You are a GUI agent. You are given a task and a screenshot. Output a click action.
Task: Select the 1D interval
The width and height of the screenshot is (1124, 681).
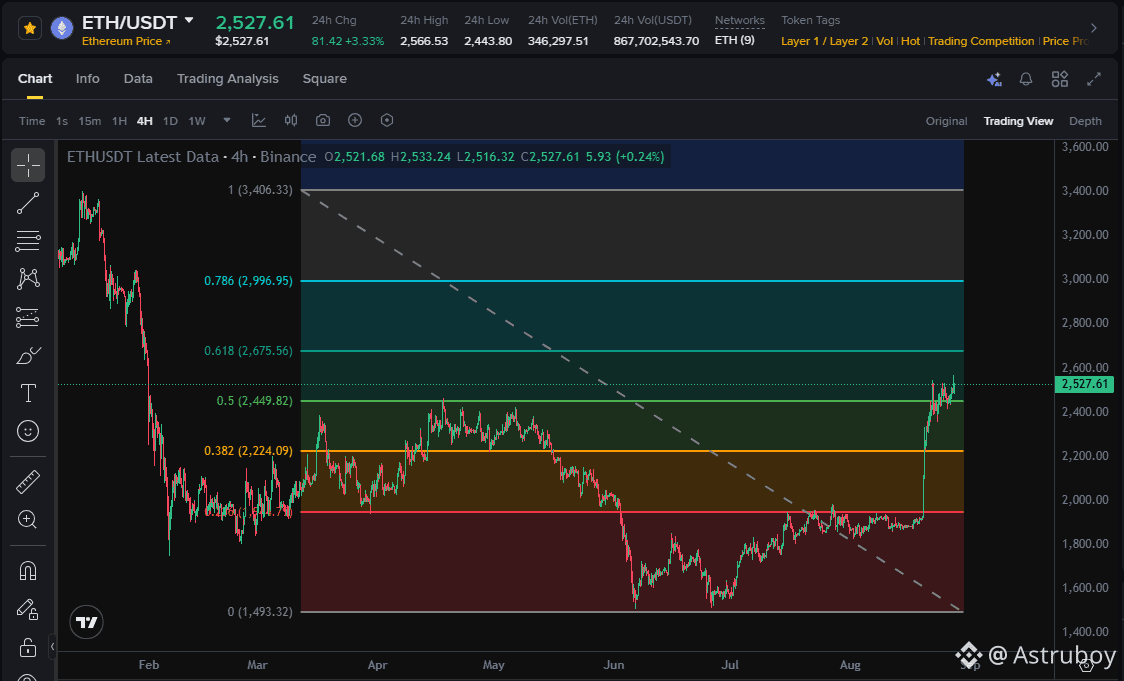click(170, 121)
